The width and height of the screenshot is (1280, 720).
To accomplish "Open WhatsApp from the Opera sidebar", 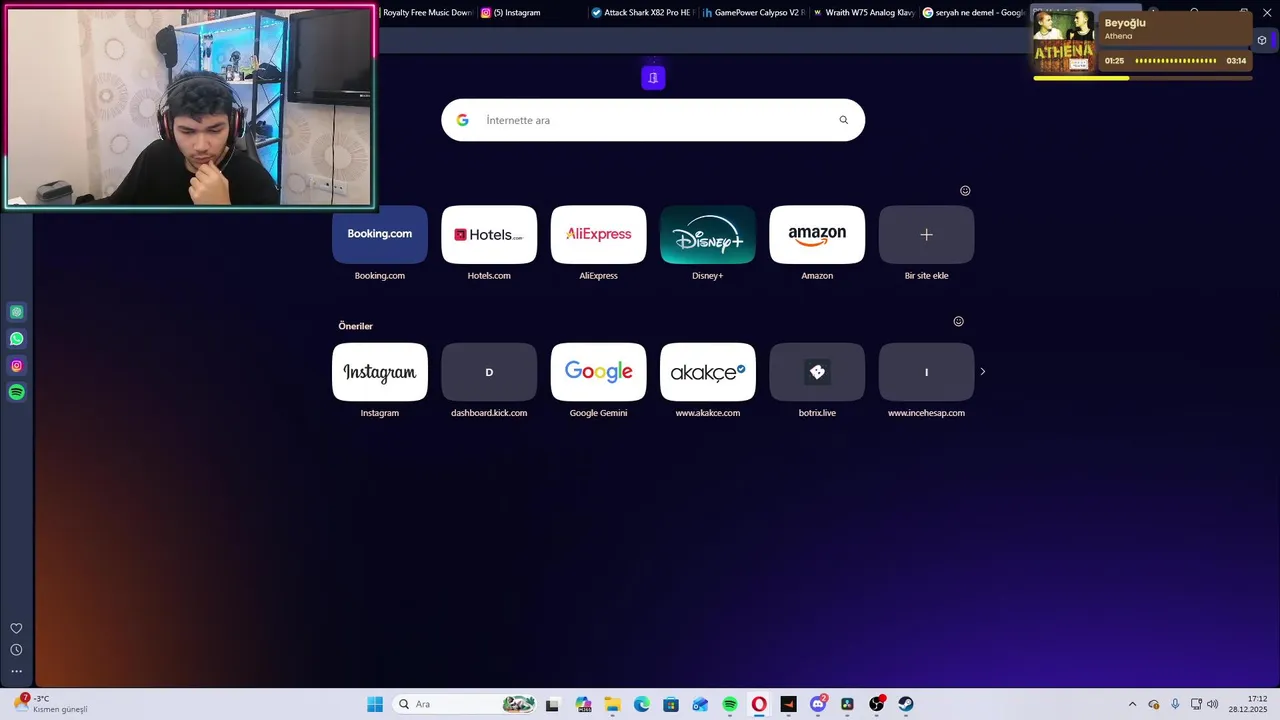I will click(16, 339).
